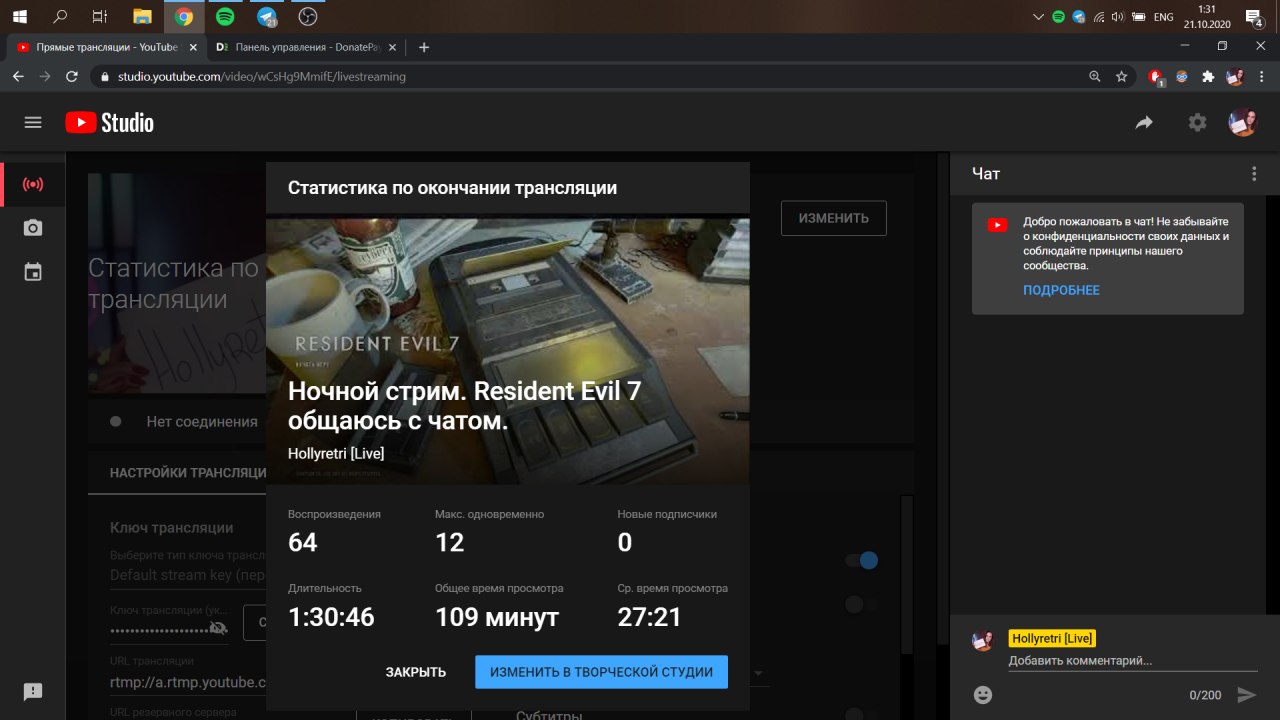
Task: Click ИЗМЕНИТЬ В ТВОРЧЕСКОЙ СТУДИИ button
Action: click(x=601, y=672)
